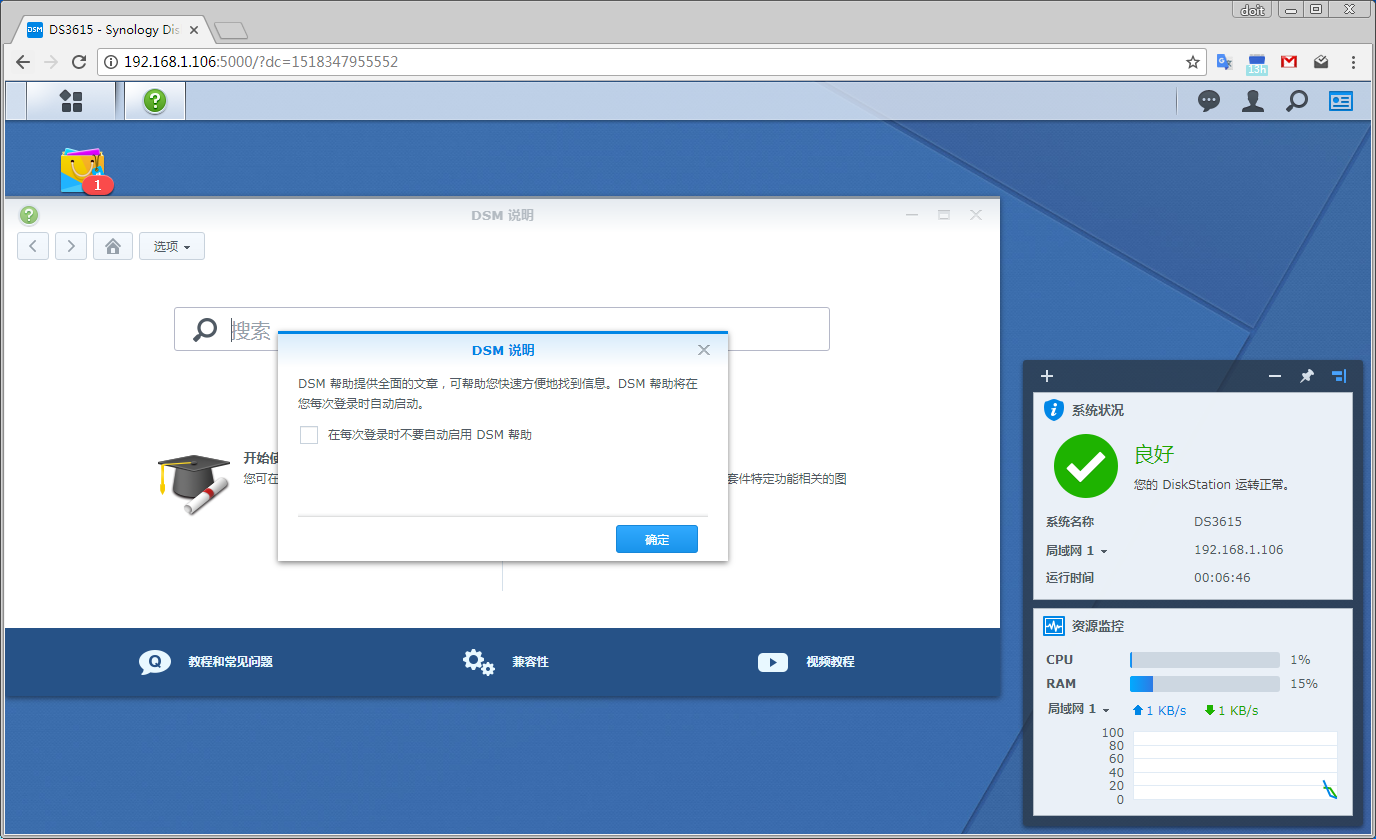Viewport: 1376px width, 839px height.
Task: Click the DSM Help taskbar icon
Action: [155, 101]
